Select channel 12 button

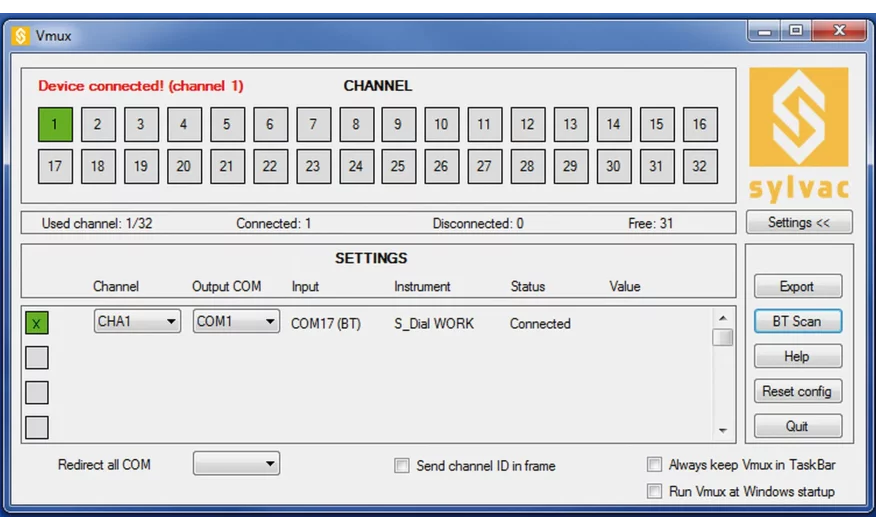point(528,125)
